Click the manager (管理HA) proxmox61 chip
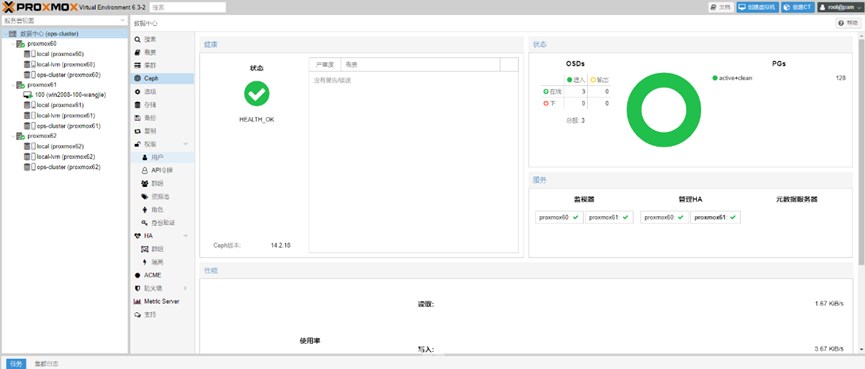865x369 pixels. pos(716,217)
